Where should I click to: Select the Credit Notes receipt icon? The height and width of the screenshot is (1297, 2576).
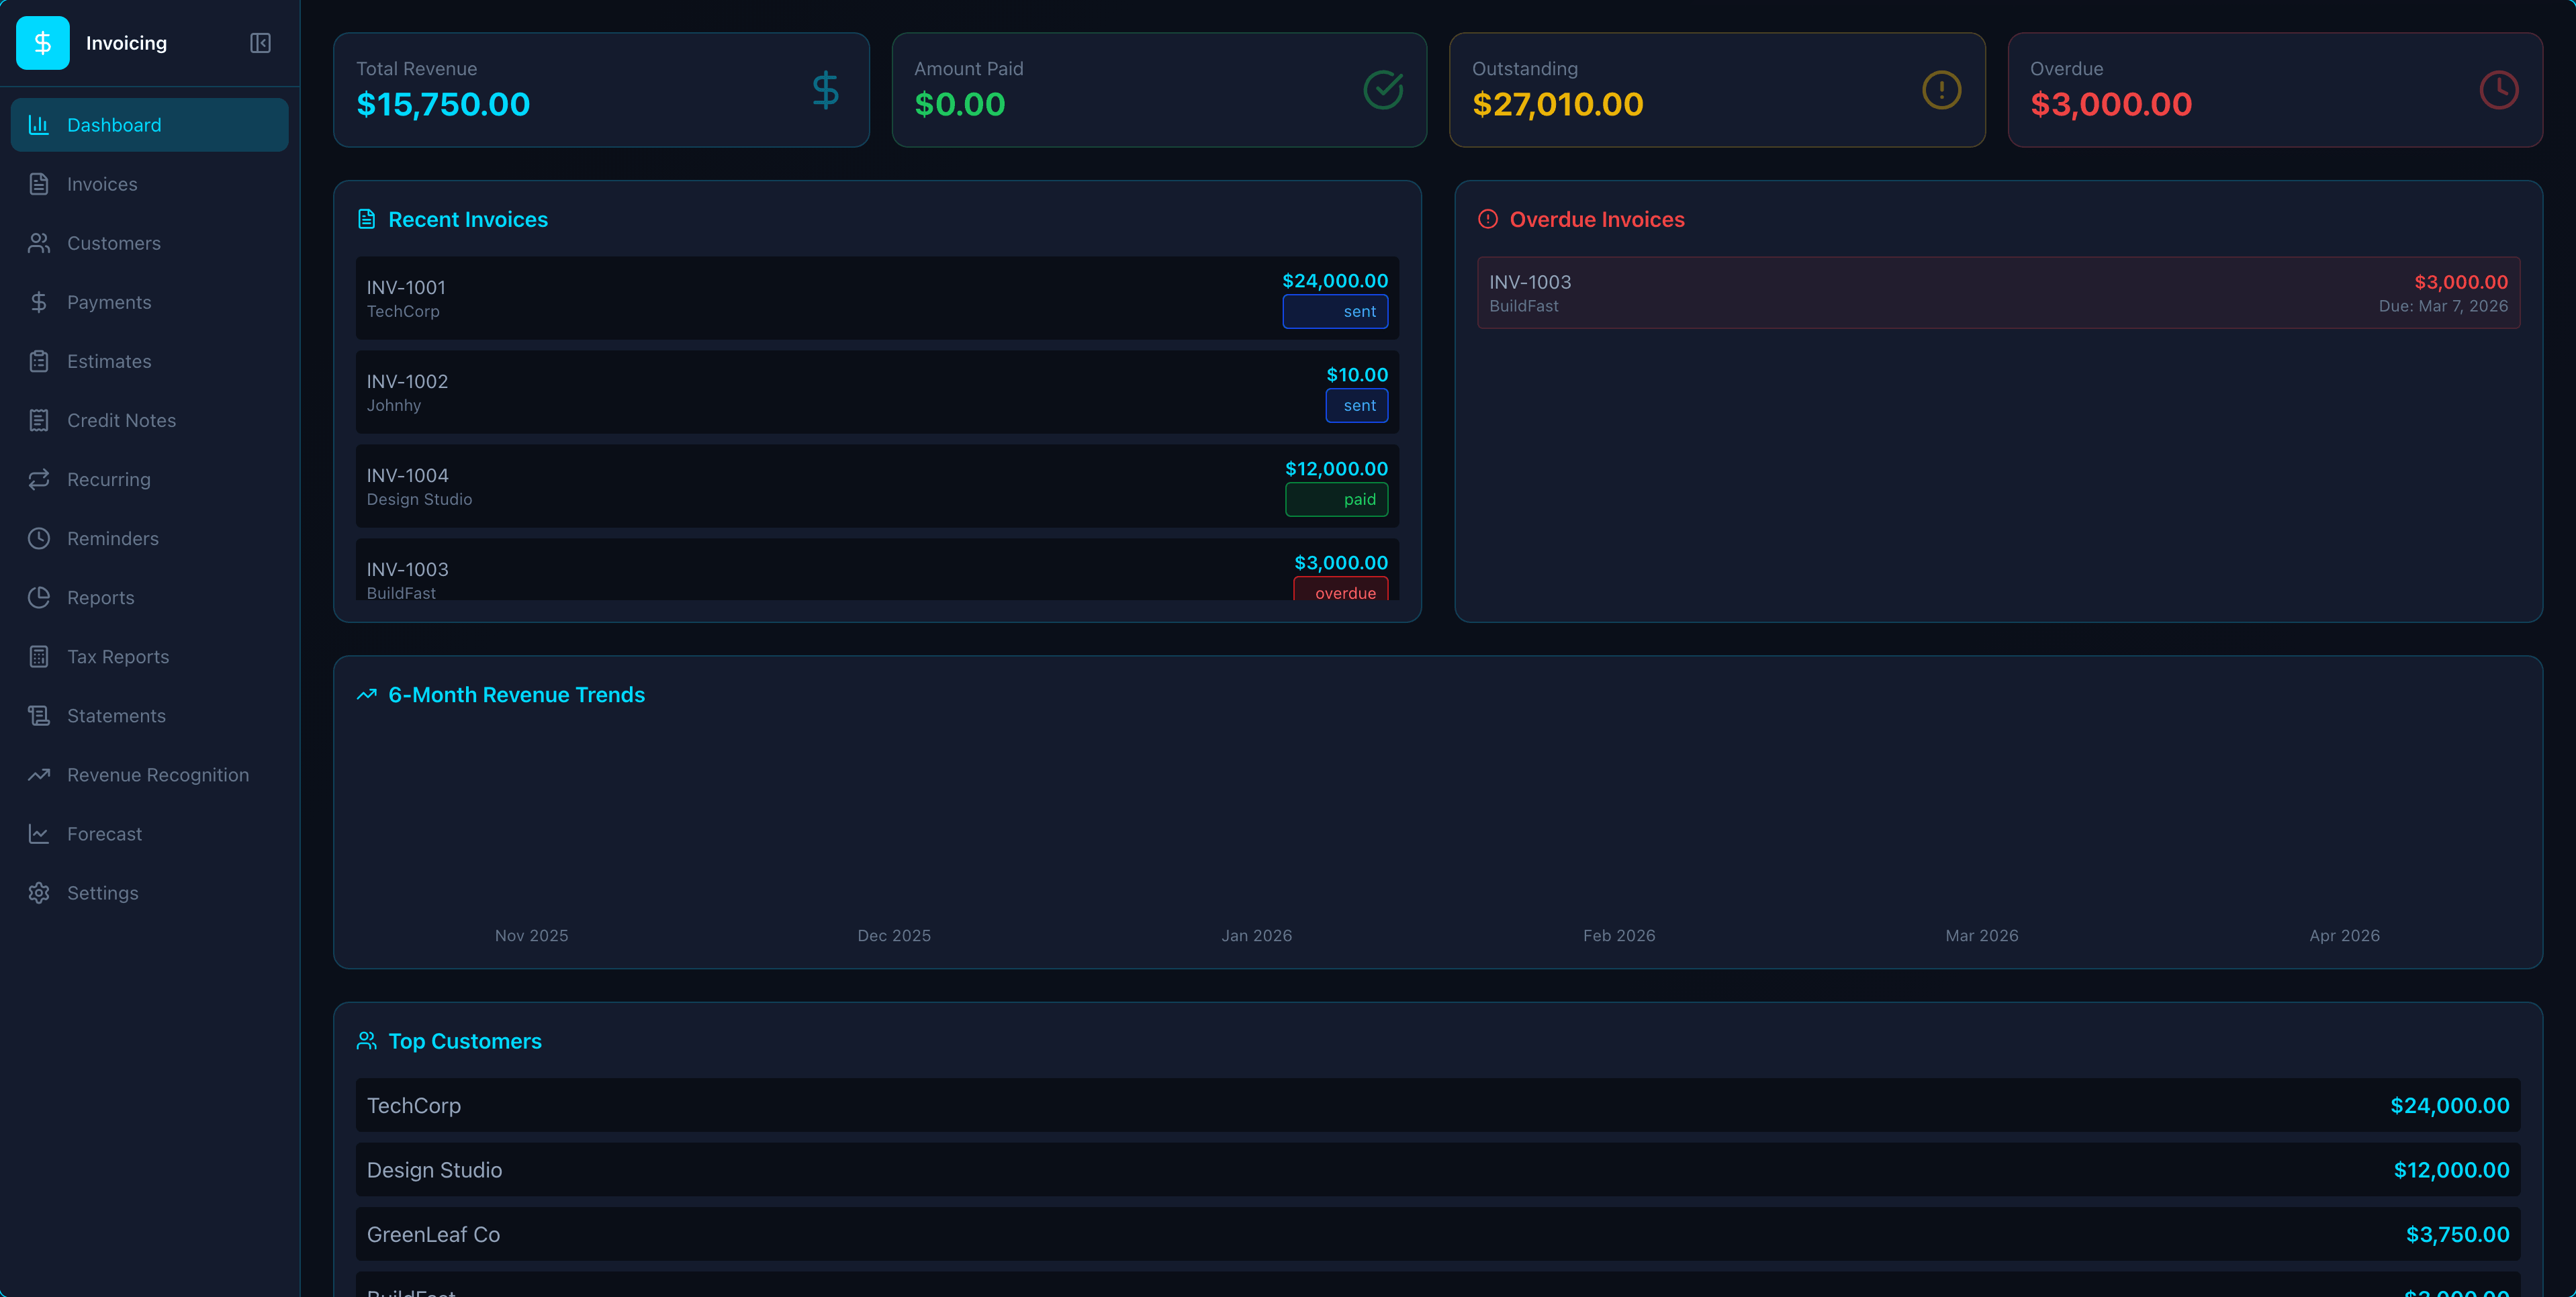[39, 420]
